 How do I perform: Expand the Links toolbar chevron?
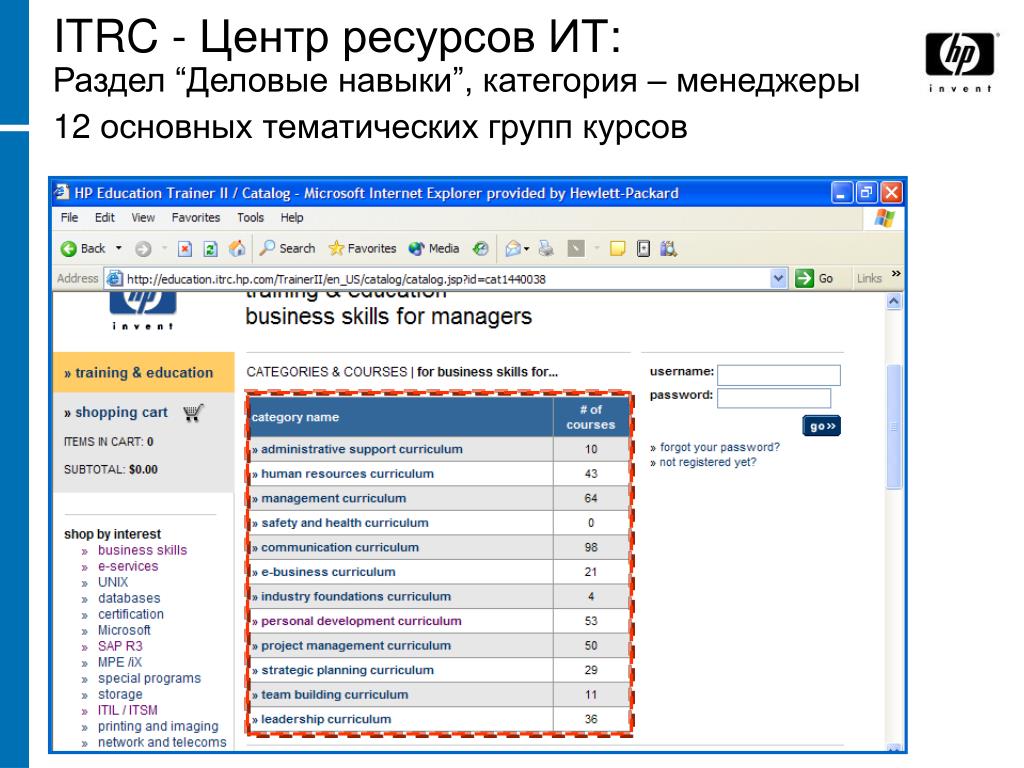tap(896, 274)
